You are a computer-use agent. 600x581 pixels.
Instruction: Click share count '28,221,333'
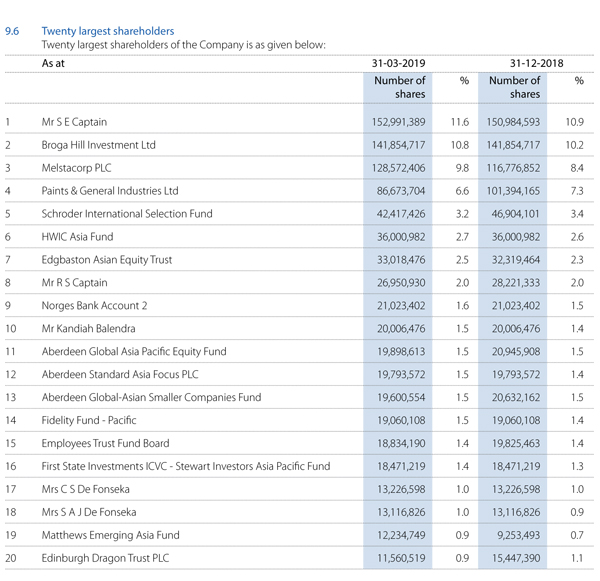tap(515, 283)
